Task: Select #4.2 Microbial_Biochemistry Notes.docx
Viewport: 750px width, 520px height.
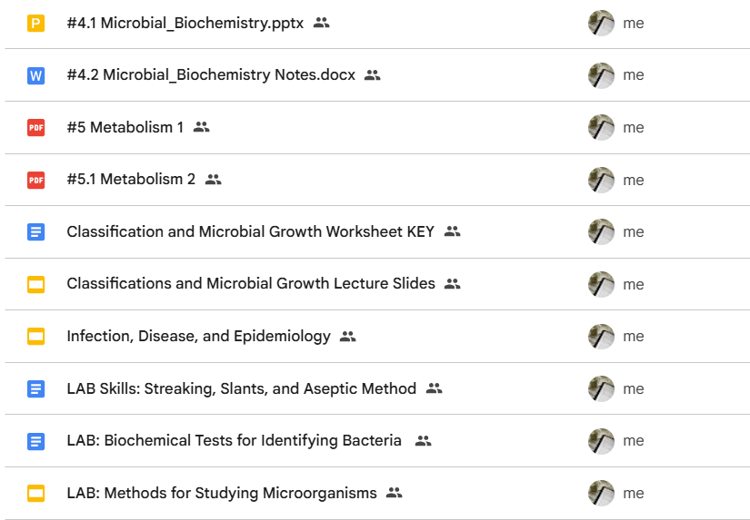Action: pyautogui.click(x=211, y=75)
